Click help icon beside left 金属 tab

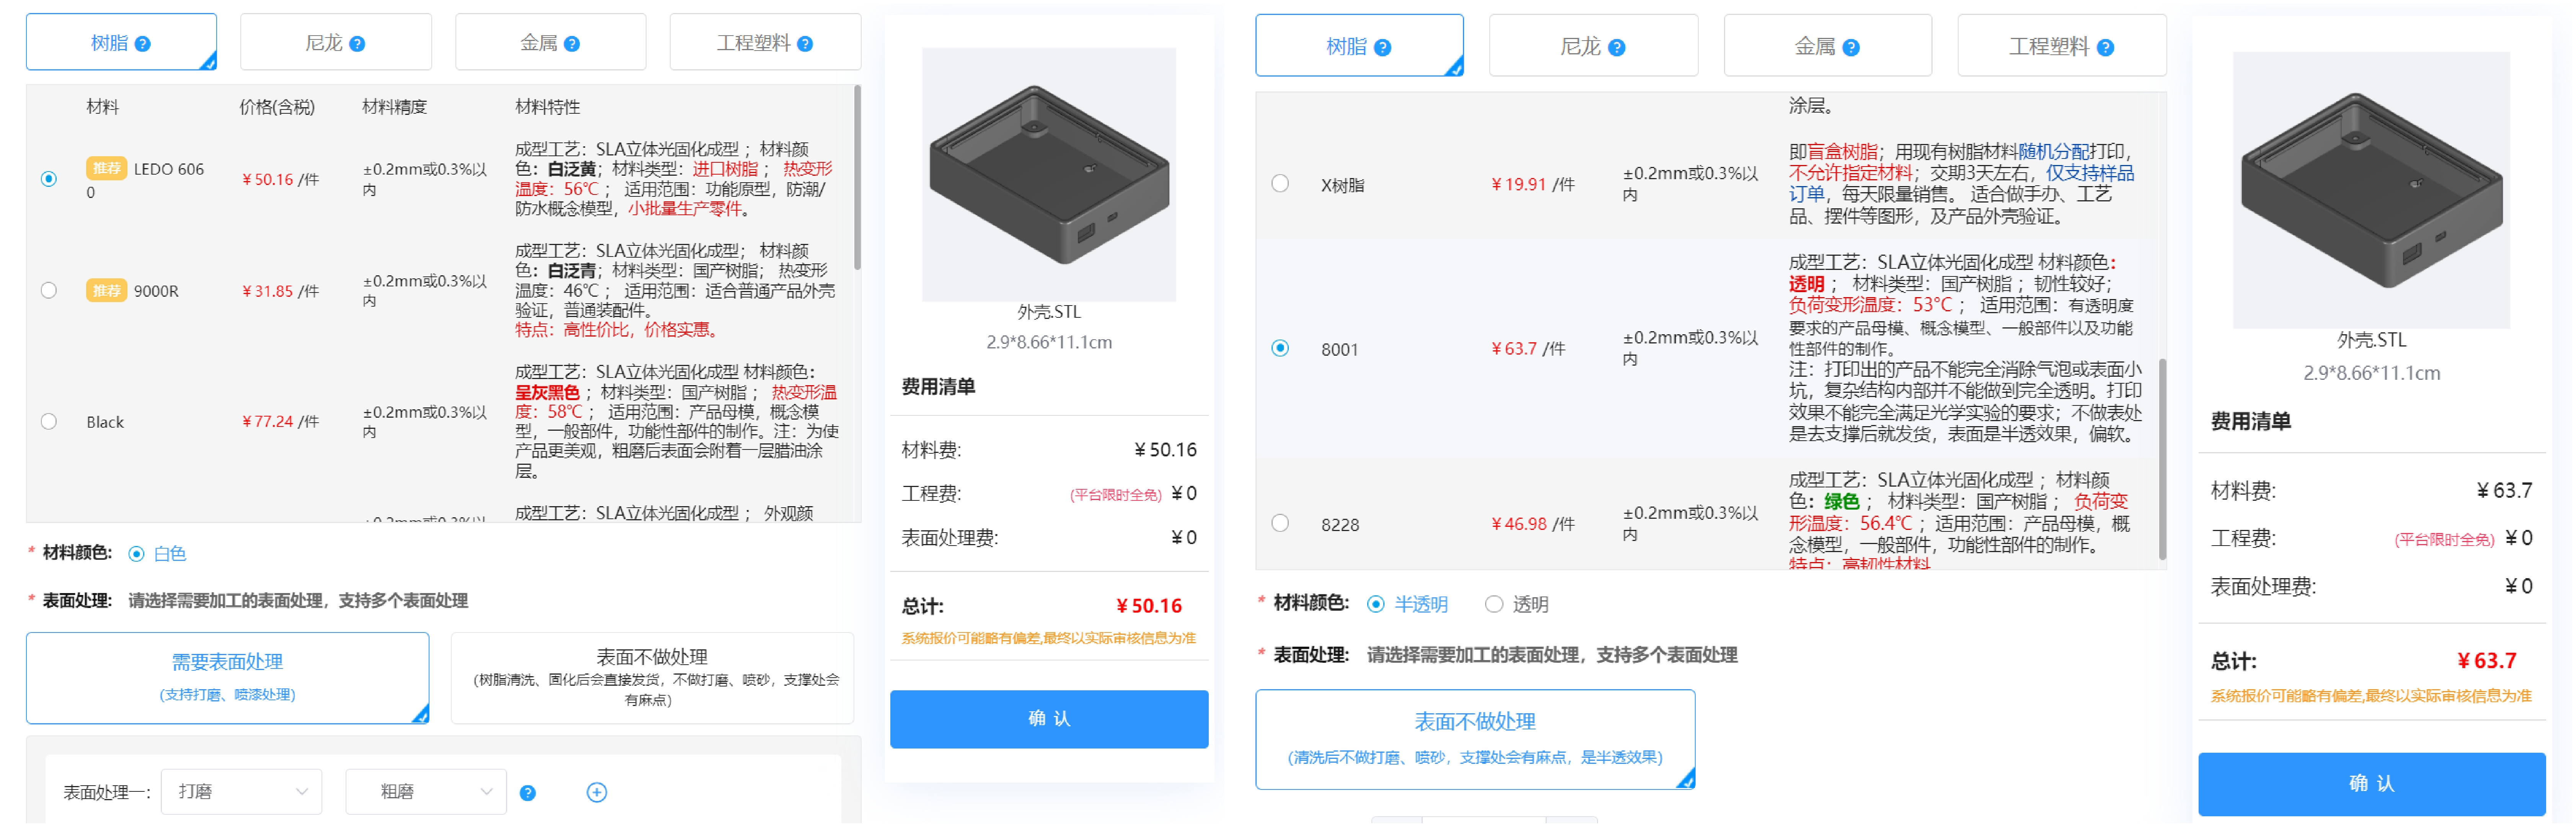pos(572,44)
